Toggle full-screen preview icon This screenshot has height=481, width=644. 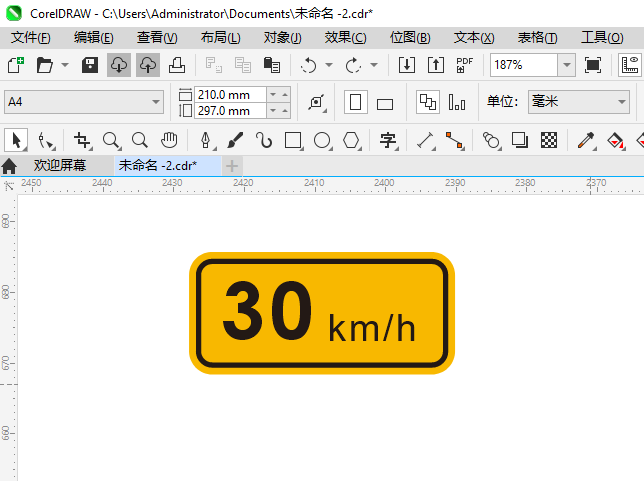coord(593,65)
